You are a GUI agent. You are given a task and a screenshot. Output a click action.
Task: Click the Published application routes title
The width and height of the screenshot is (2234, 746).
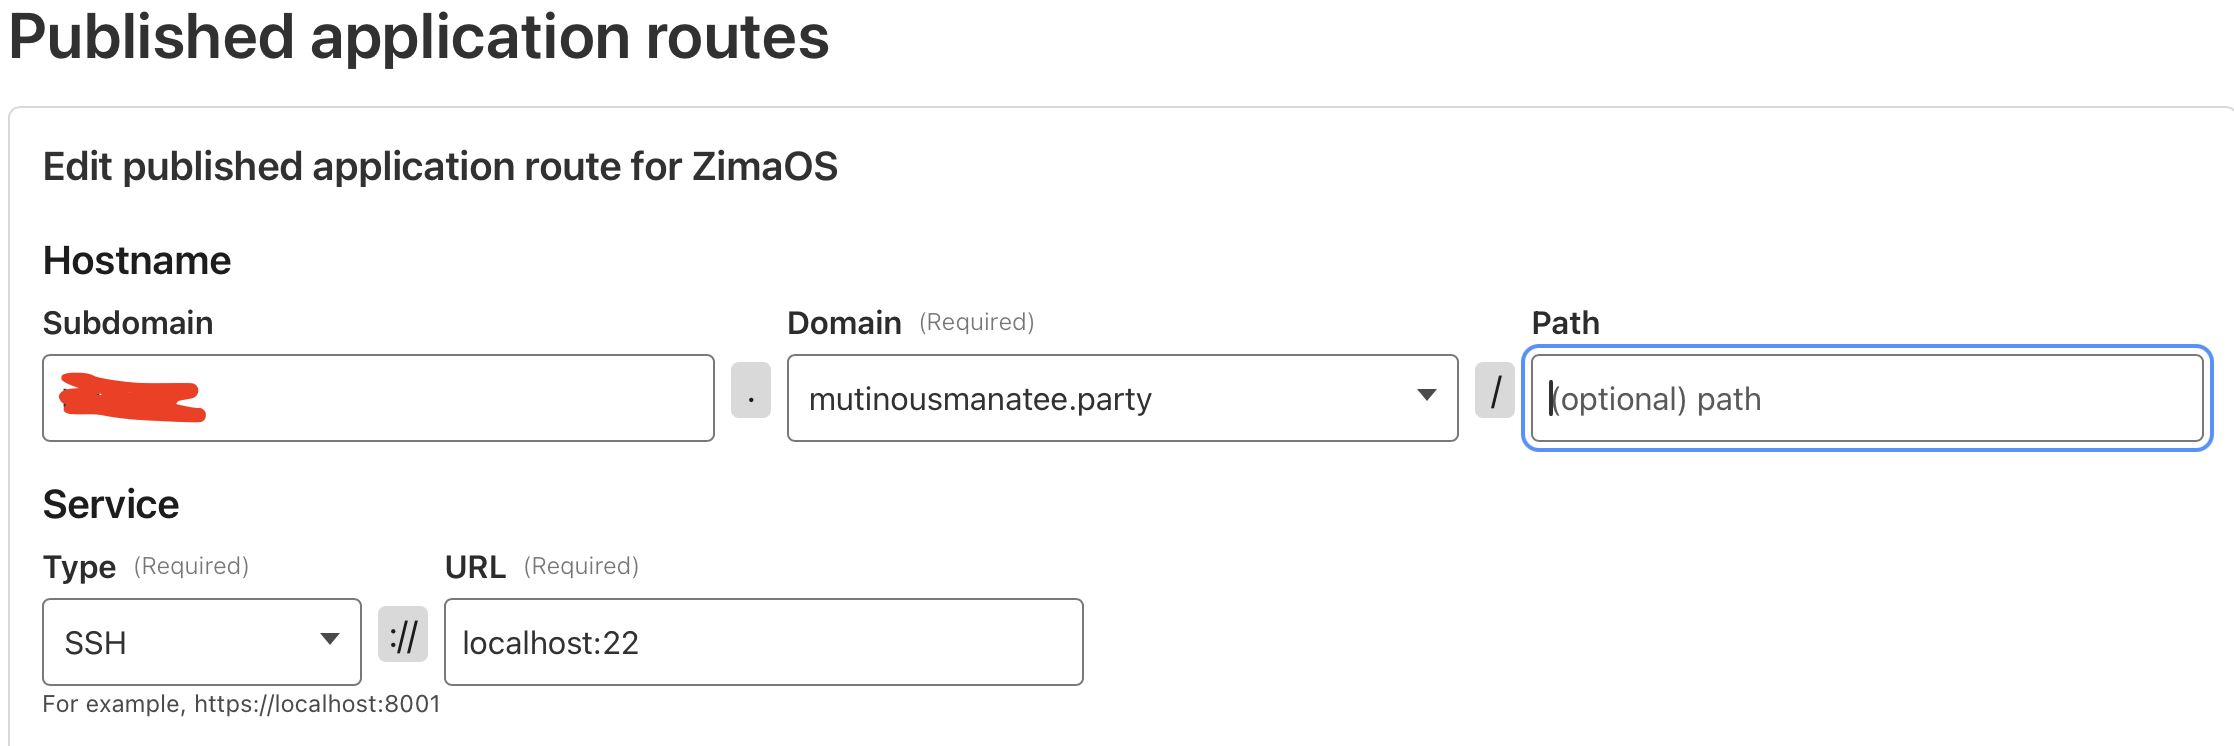click(x=419, y=38)
